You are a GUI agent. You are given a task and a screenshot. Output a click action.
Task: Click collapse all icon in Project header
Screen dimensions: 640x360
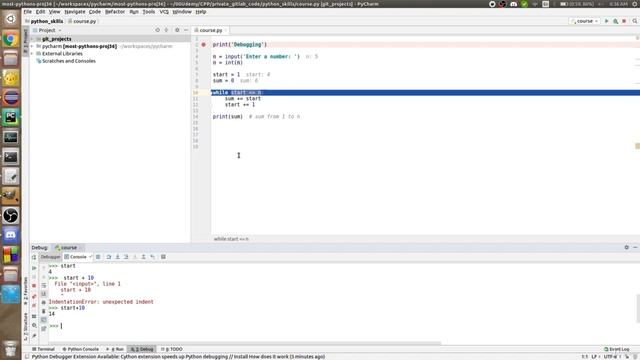coord(166,30)
